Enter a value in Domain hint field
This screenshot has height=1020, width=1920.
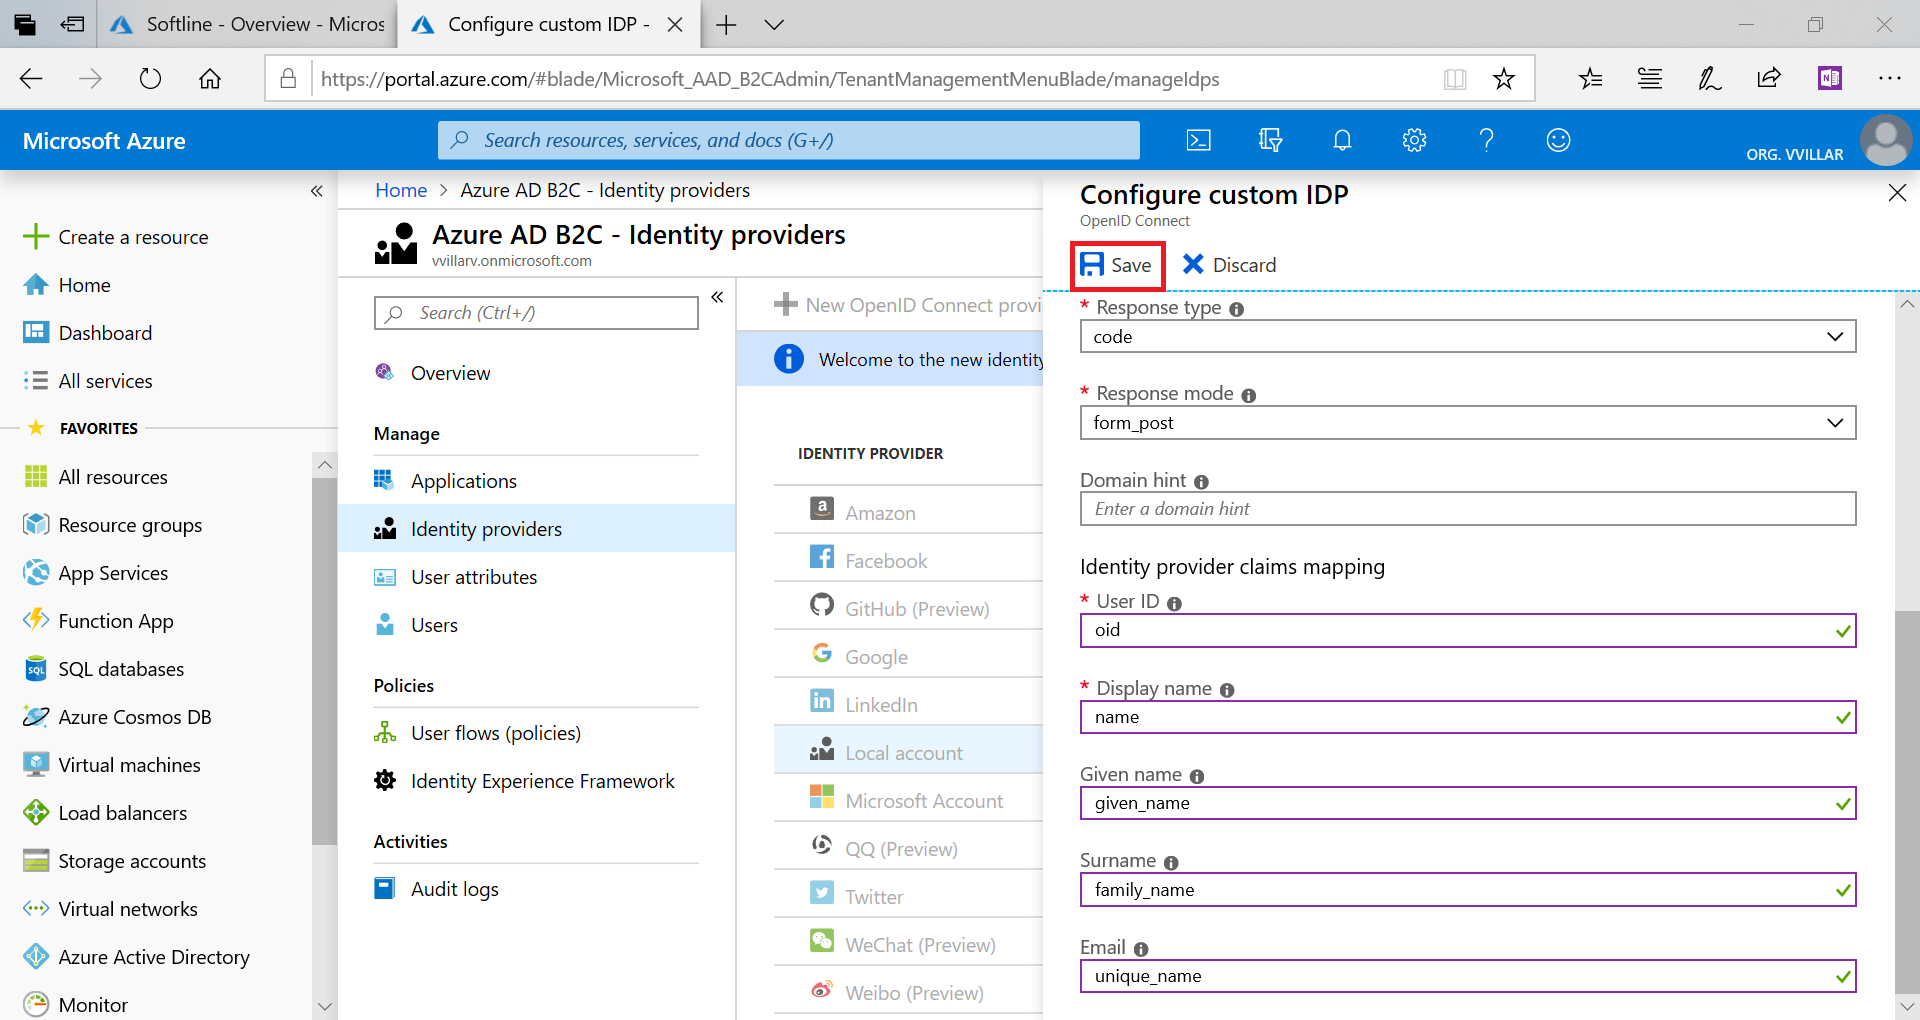click(x=1466, y=508)
